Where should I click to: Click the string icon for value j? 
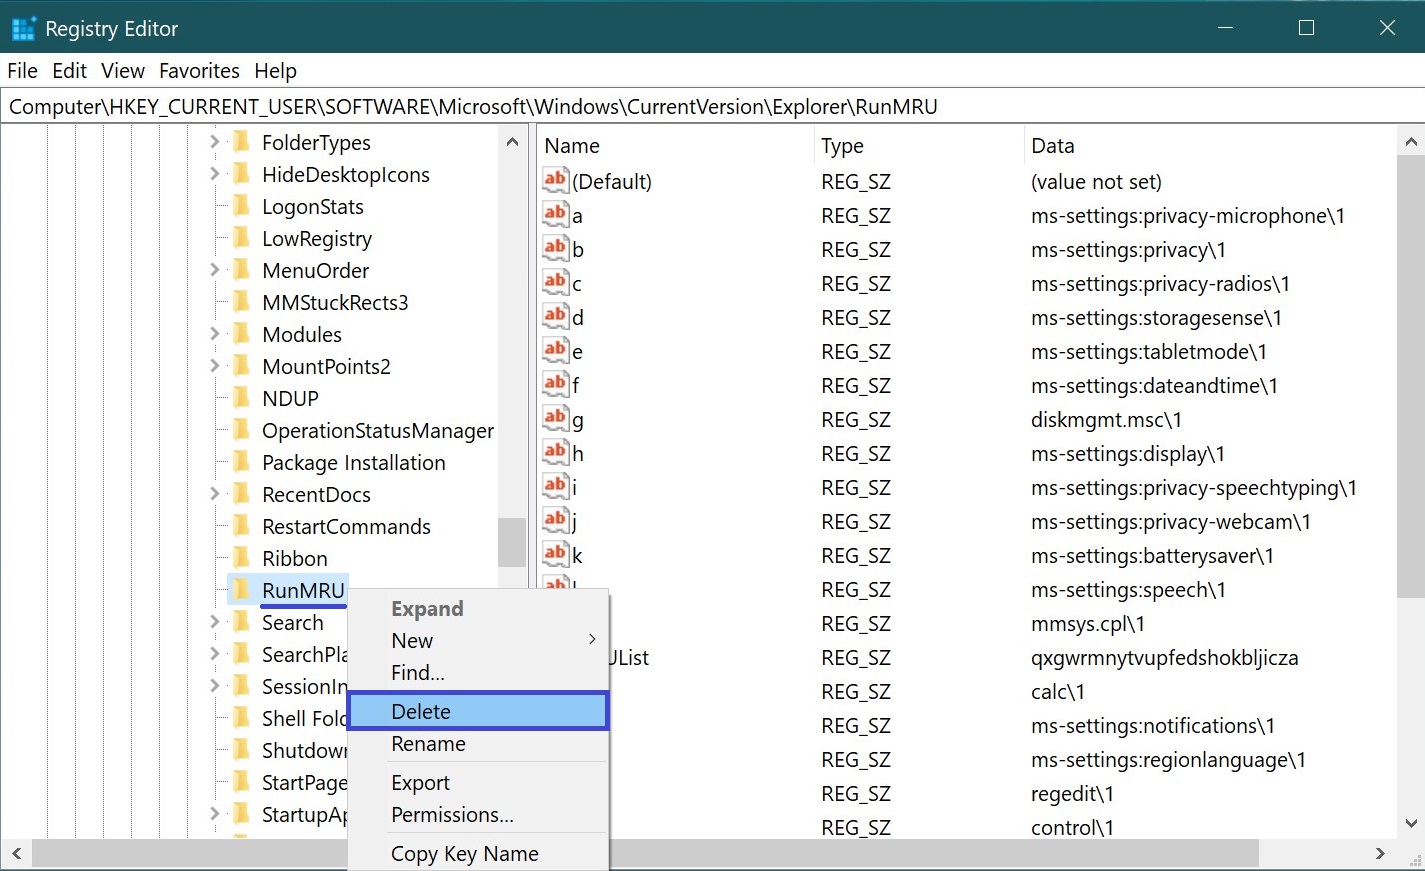556,520
